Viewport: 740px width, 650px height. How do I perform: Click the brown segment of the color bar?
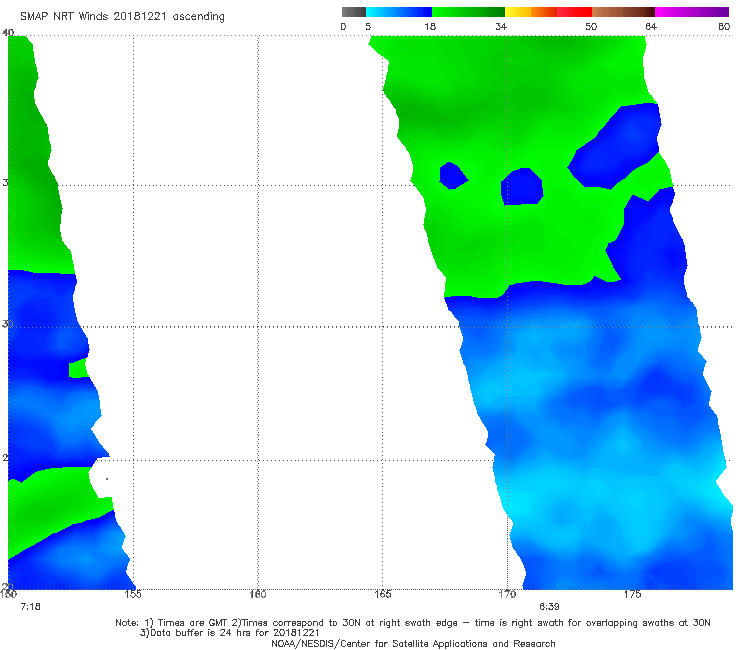point(623,12)
